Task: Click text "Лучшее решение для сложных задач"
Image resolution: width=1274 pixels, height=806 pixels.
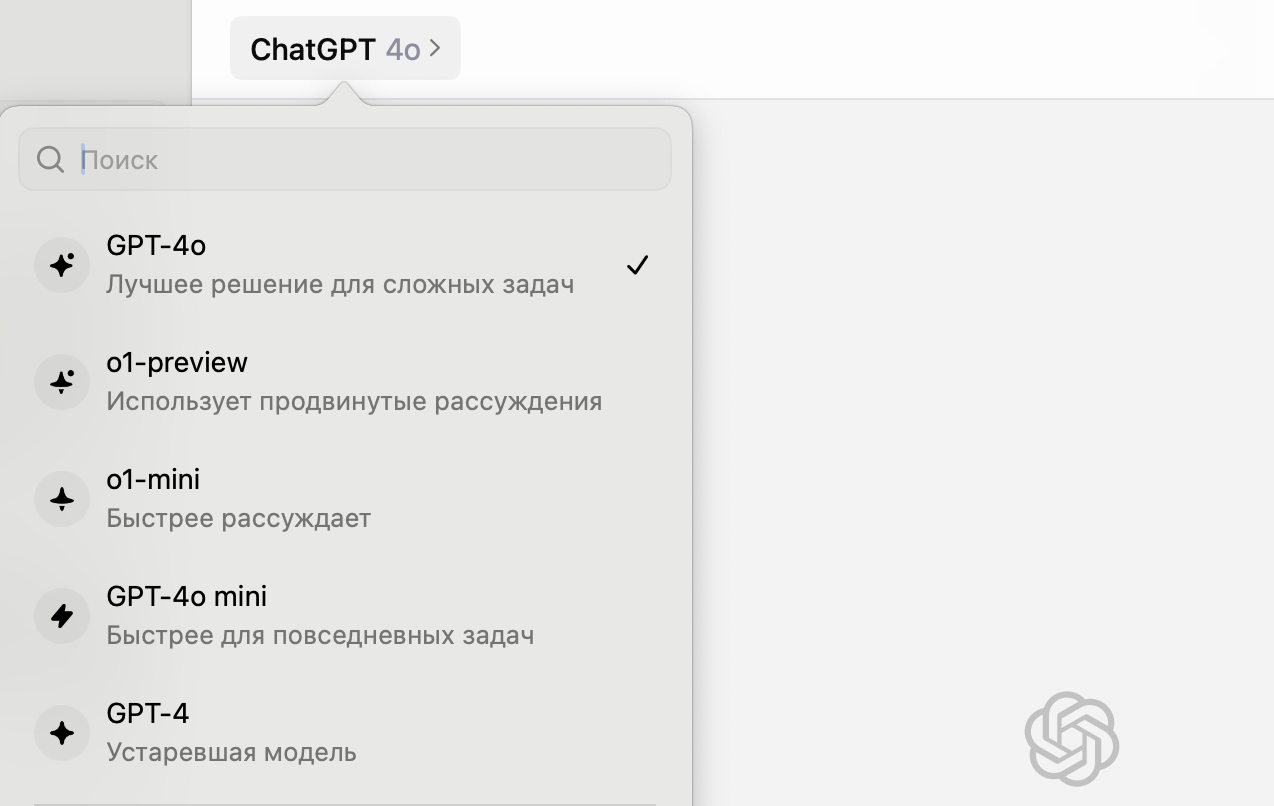Action: pos(340,284)
